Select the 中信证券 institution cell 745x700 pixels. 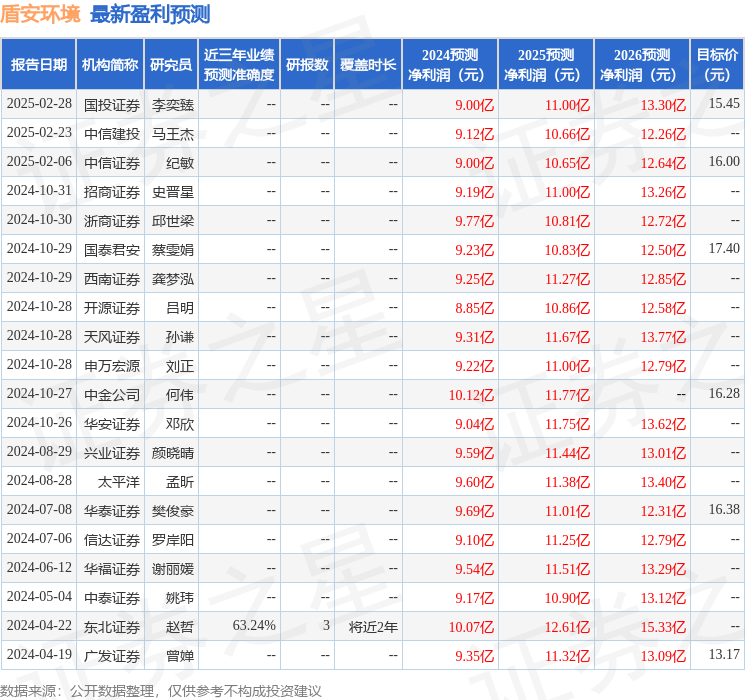112,163
